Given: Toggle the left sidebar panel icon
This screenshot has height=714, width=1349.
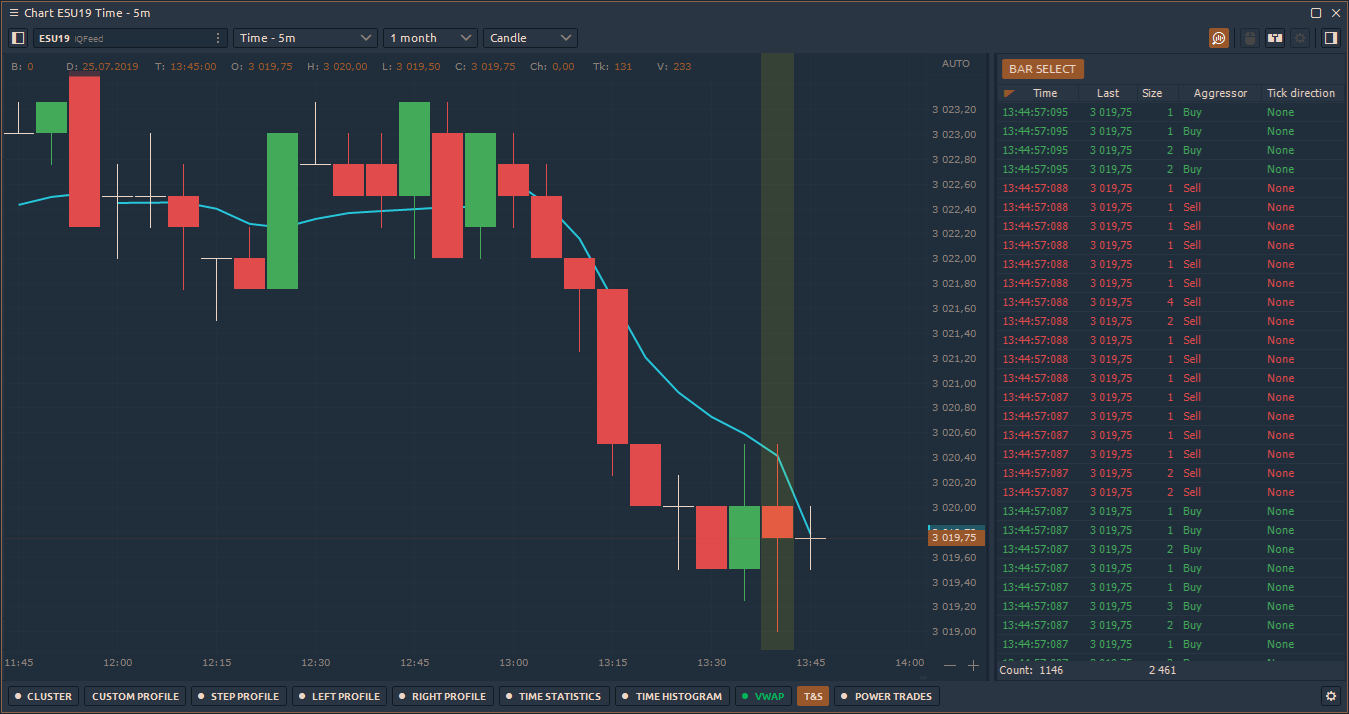Looking at the screenshot, I should coord(18,38).
